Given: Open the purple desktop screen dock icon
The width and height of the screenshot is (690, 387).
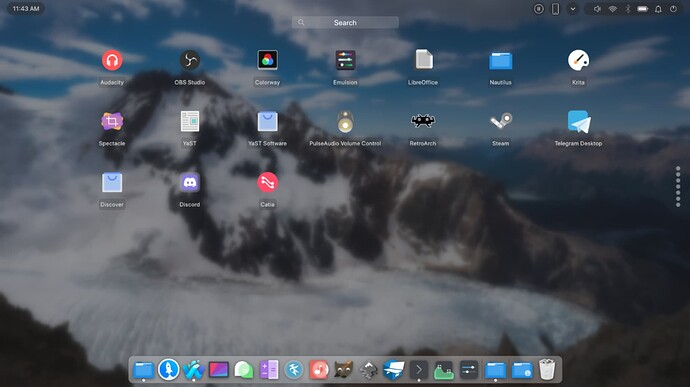Looking at the screenshot, I should [x=219, y=369].
